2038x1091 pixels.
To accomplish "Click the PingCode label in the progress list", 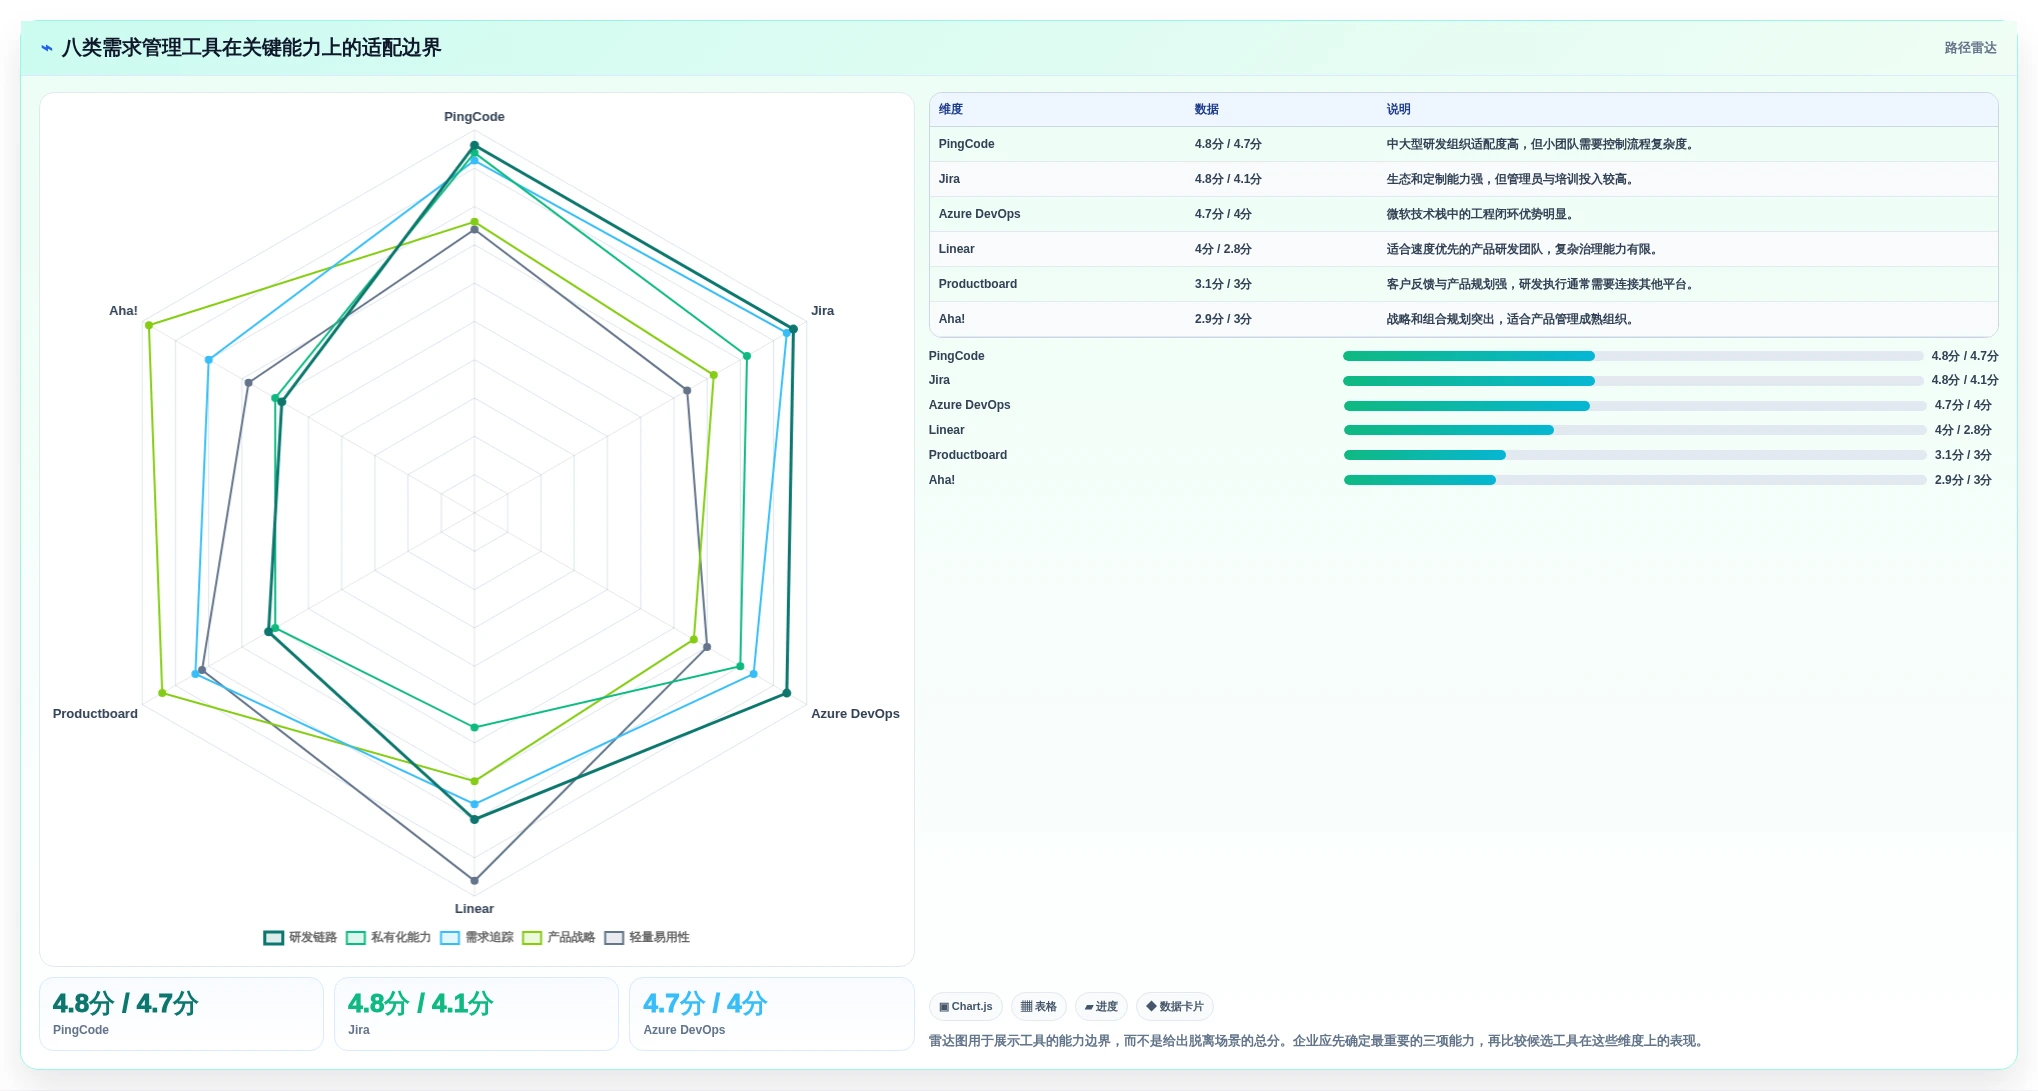I will [956, 356].
